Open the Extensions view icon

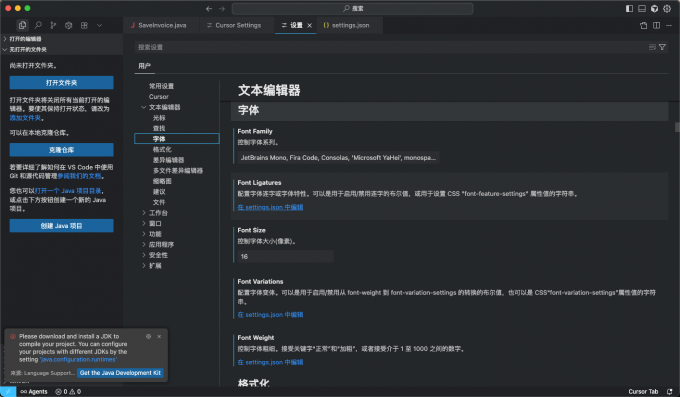tap(84, 25)
